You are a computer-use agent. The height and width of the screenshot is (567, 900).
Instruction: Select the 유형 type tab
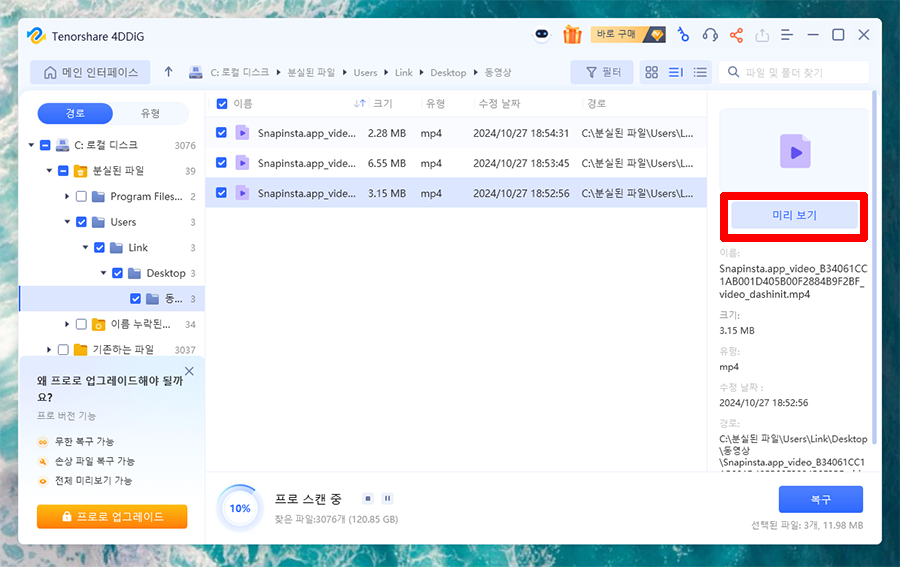point(150,113)
